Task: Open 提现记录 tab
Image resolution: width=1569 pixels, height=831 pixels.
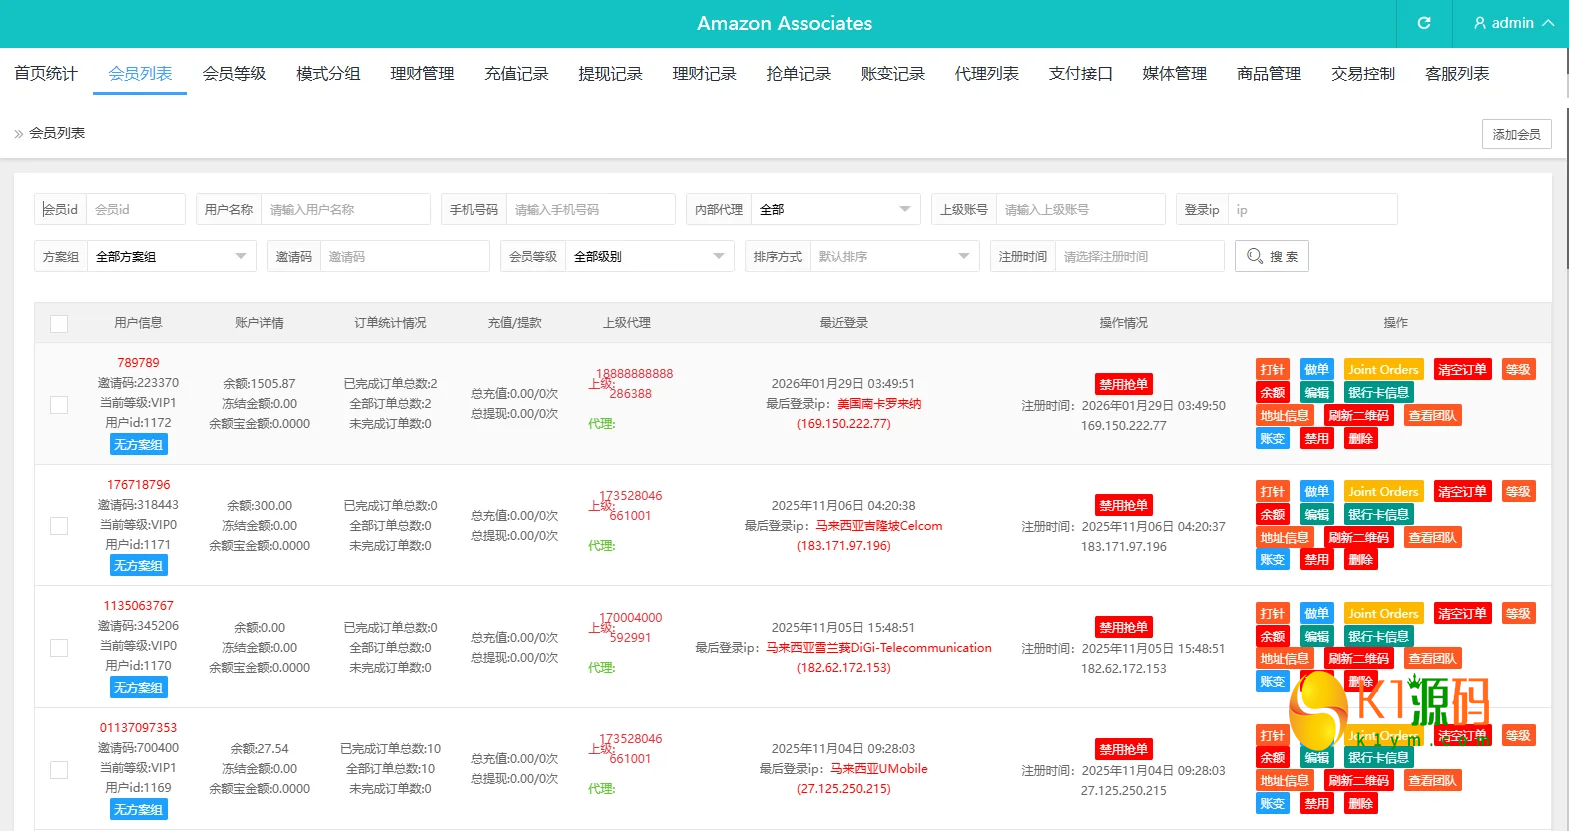Action: pyautogui.click(x=610, y=73)
